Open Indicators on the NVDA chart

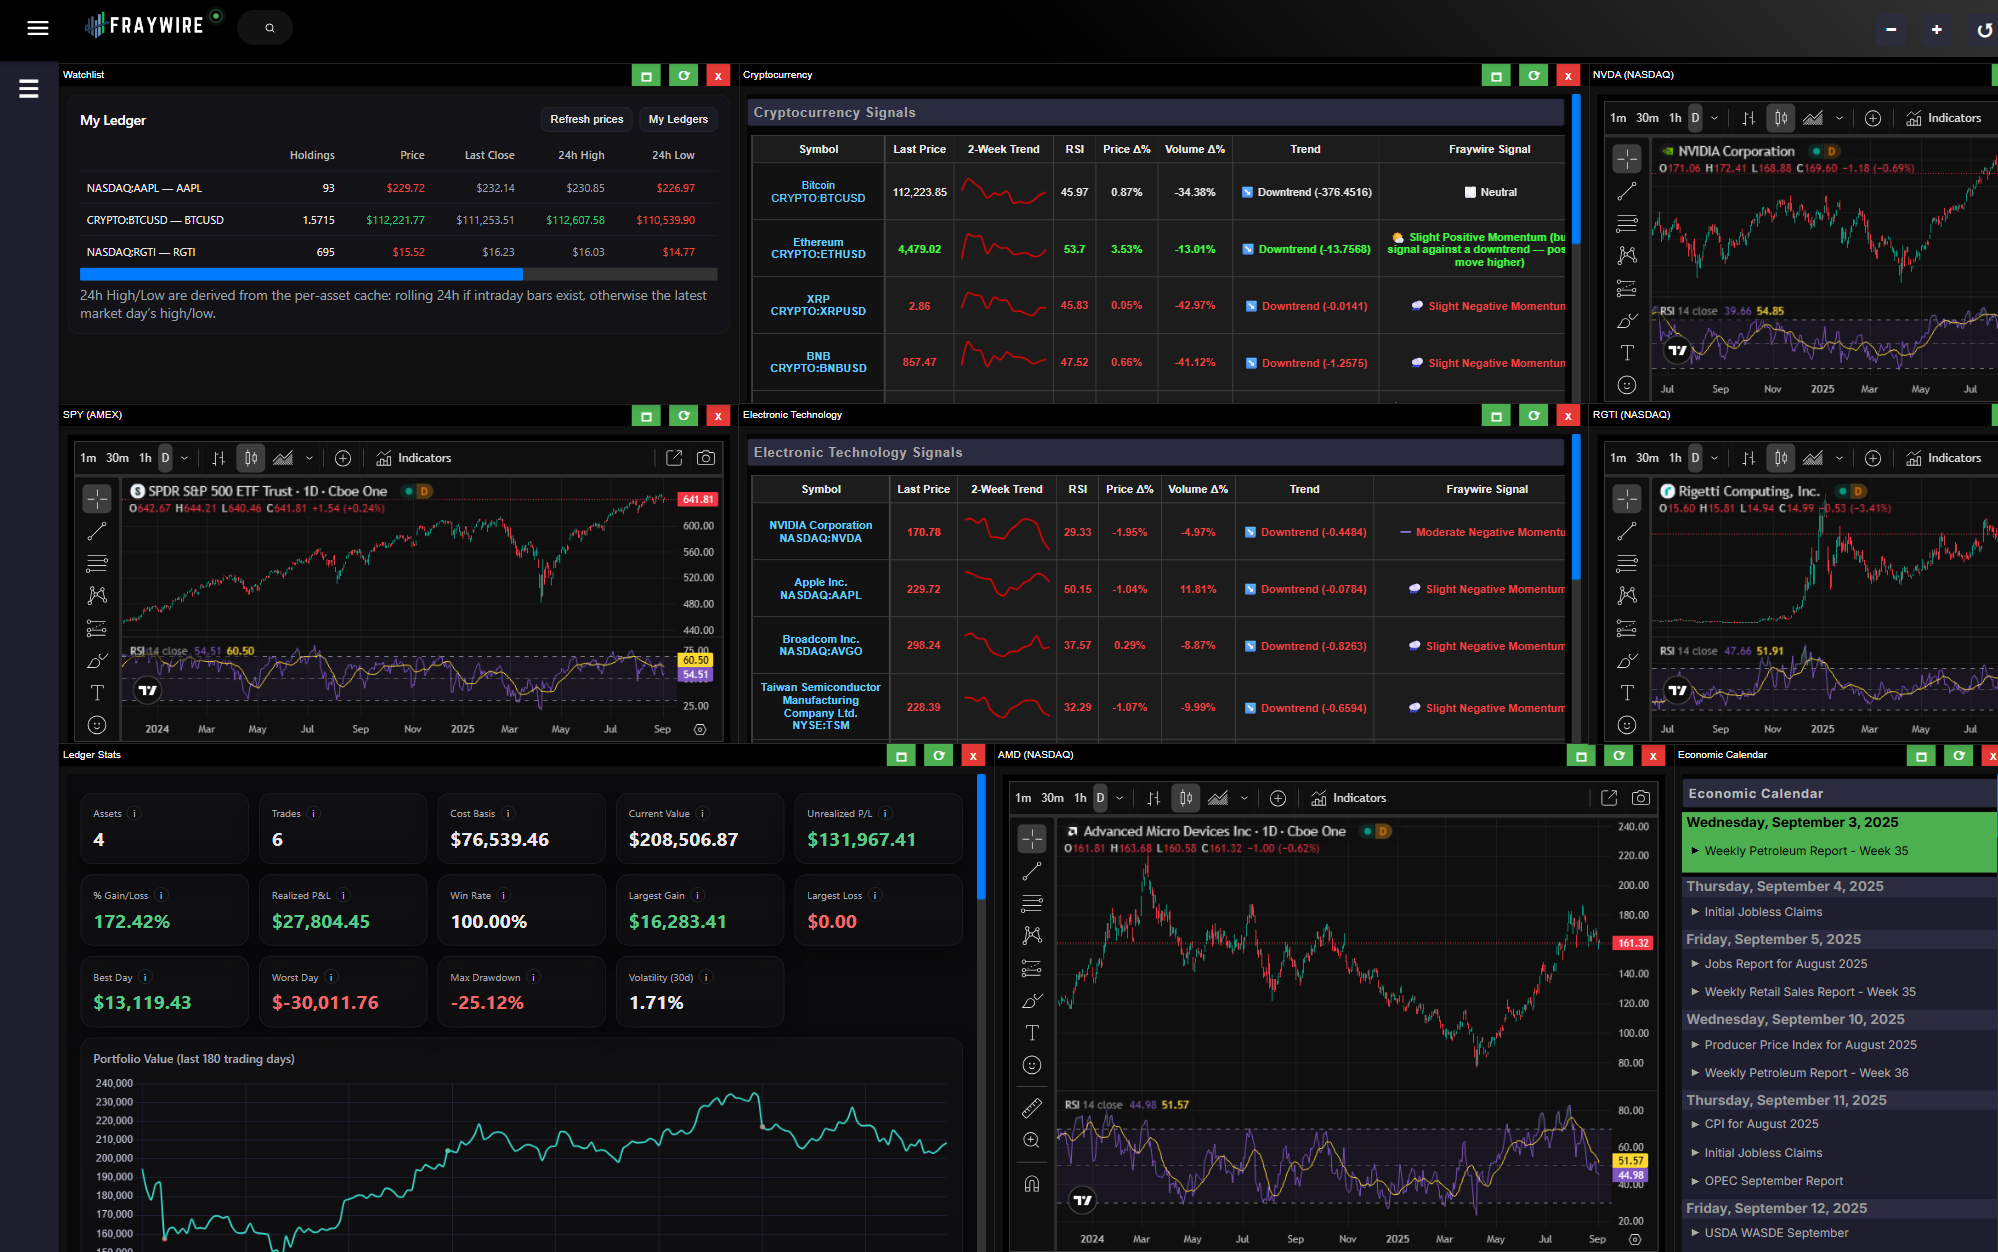point(1943,118)
